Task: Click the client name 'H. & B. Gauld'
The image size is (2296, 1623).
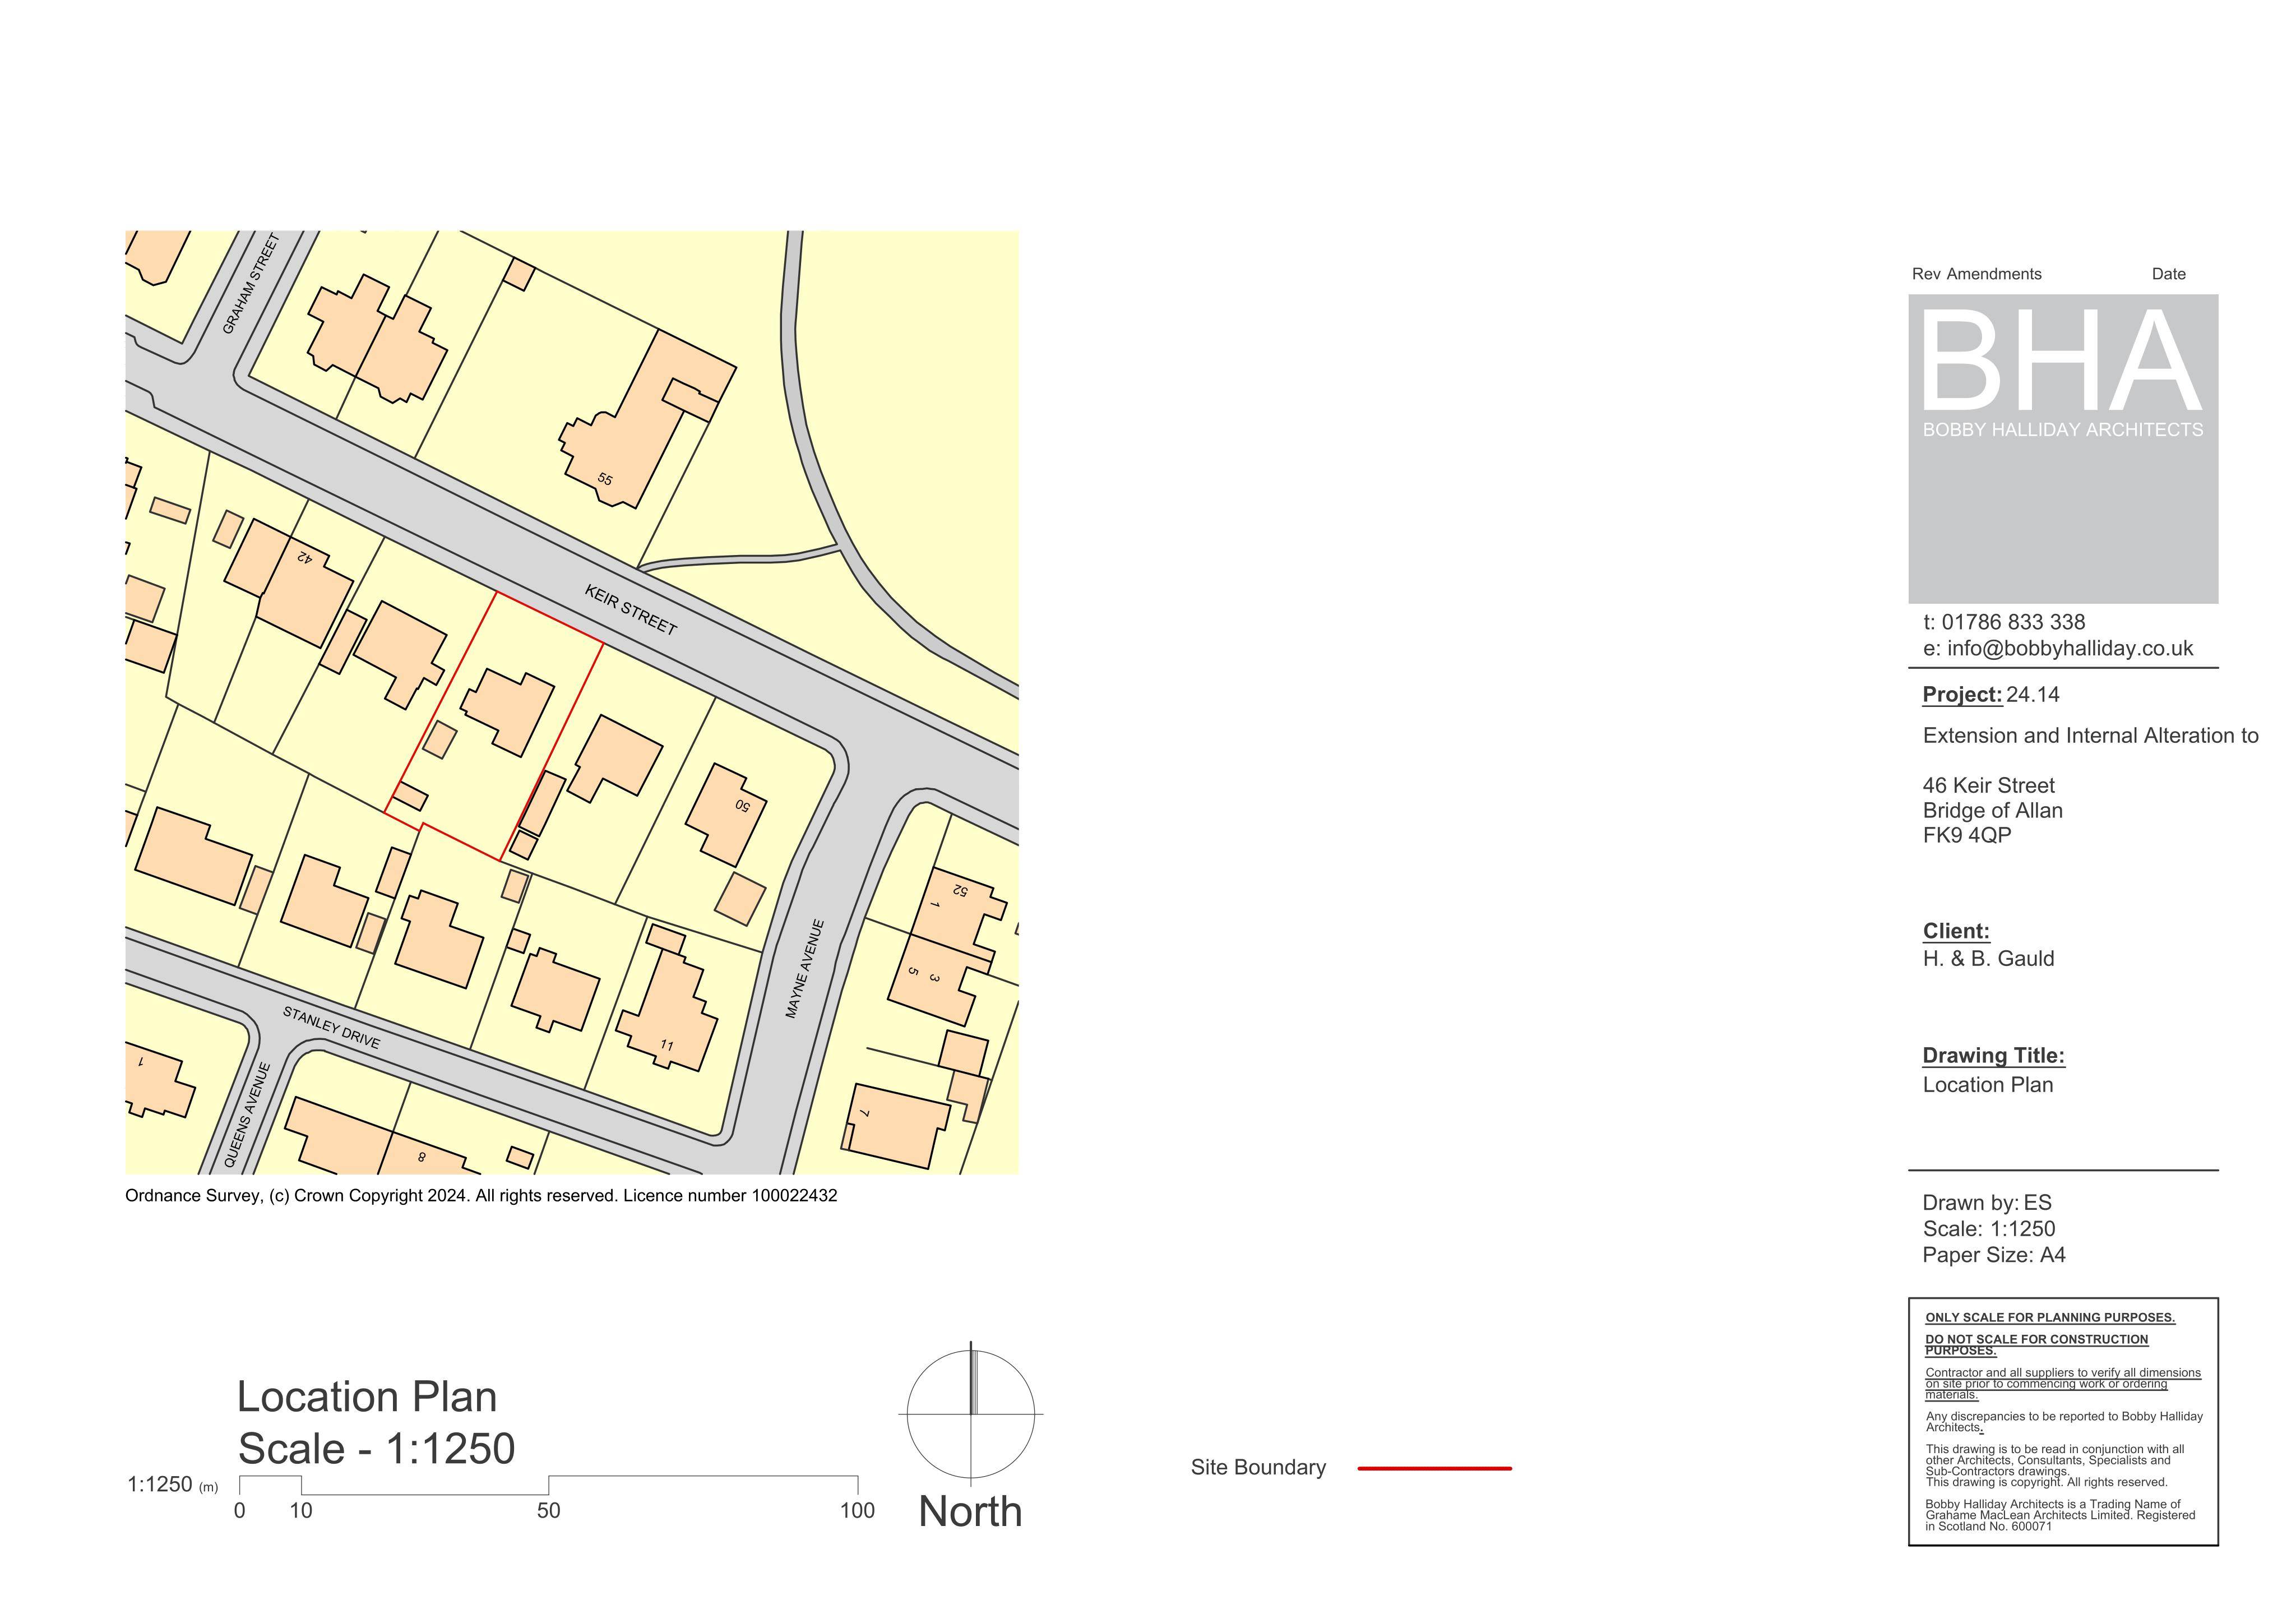Action: pos(1988,958)
